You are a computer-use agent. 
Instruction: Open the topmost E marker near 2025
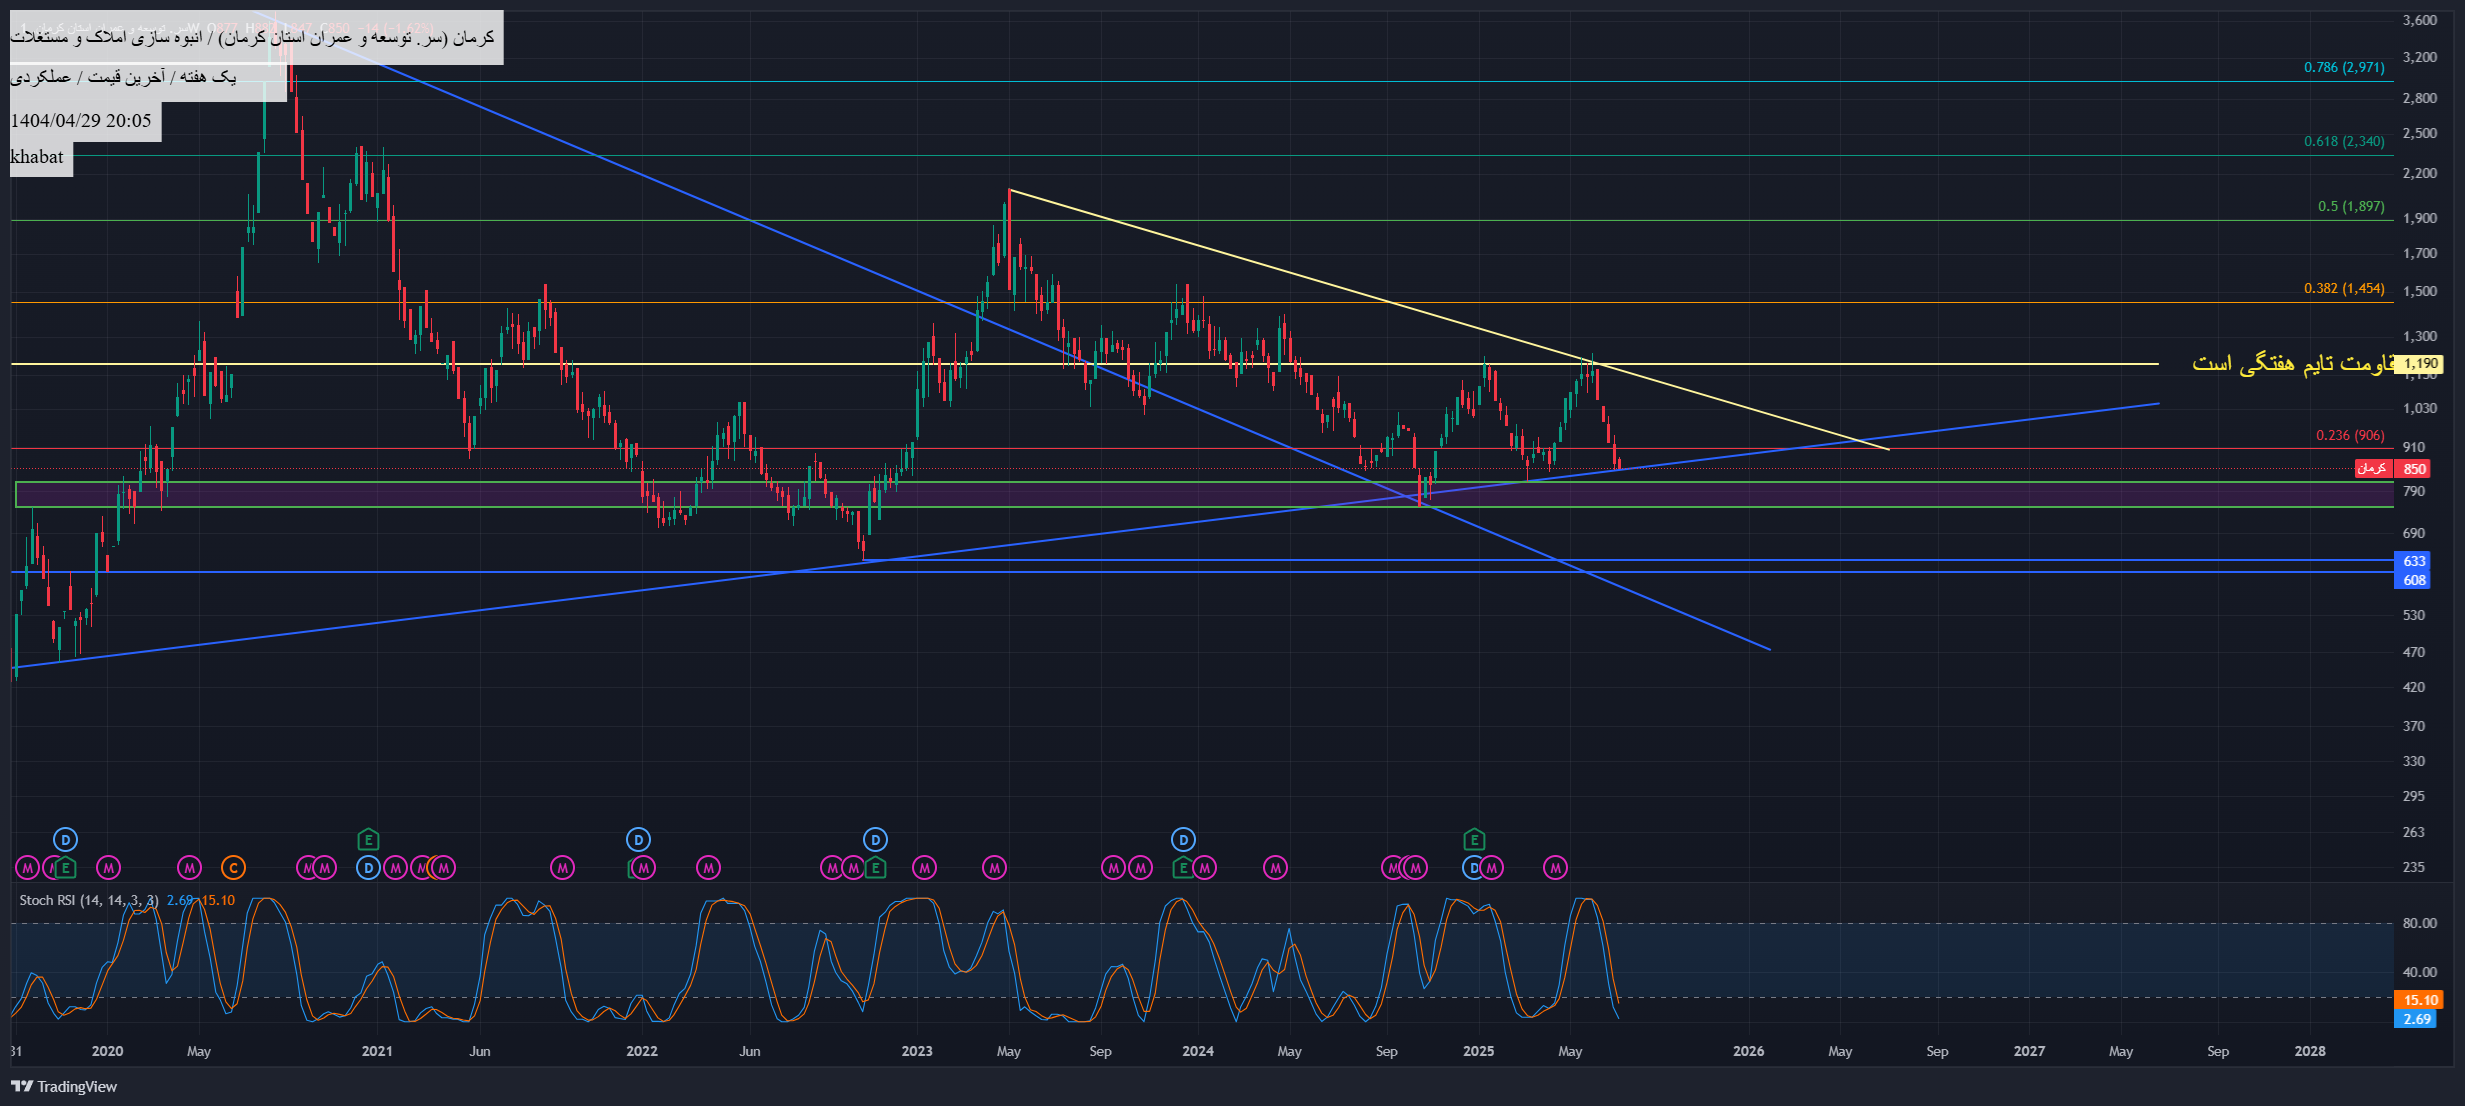(x=1474, y=839)
